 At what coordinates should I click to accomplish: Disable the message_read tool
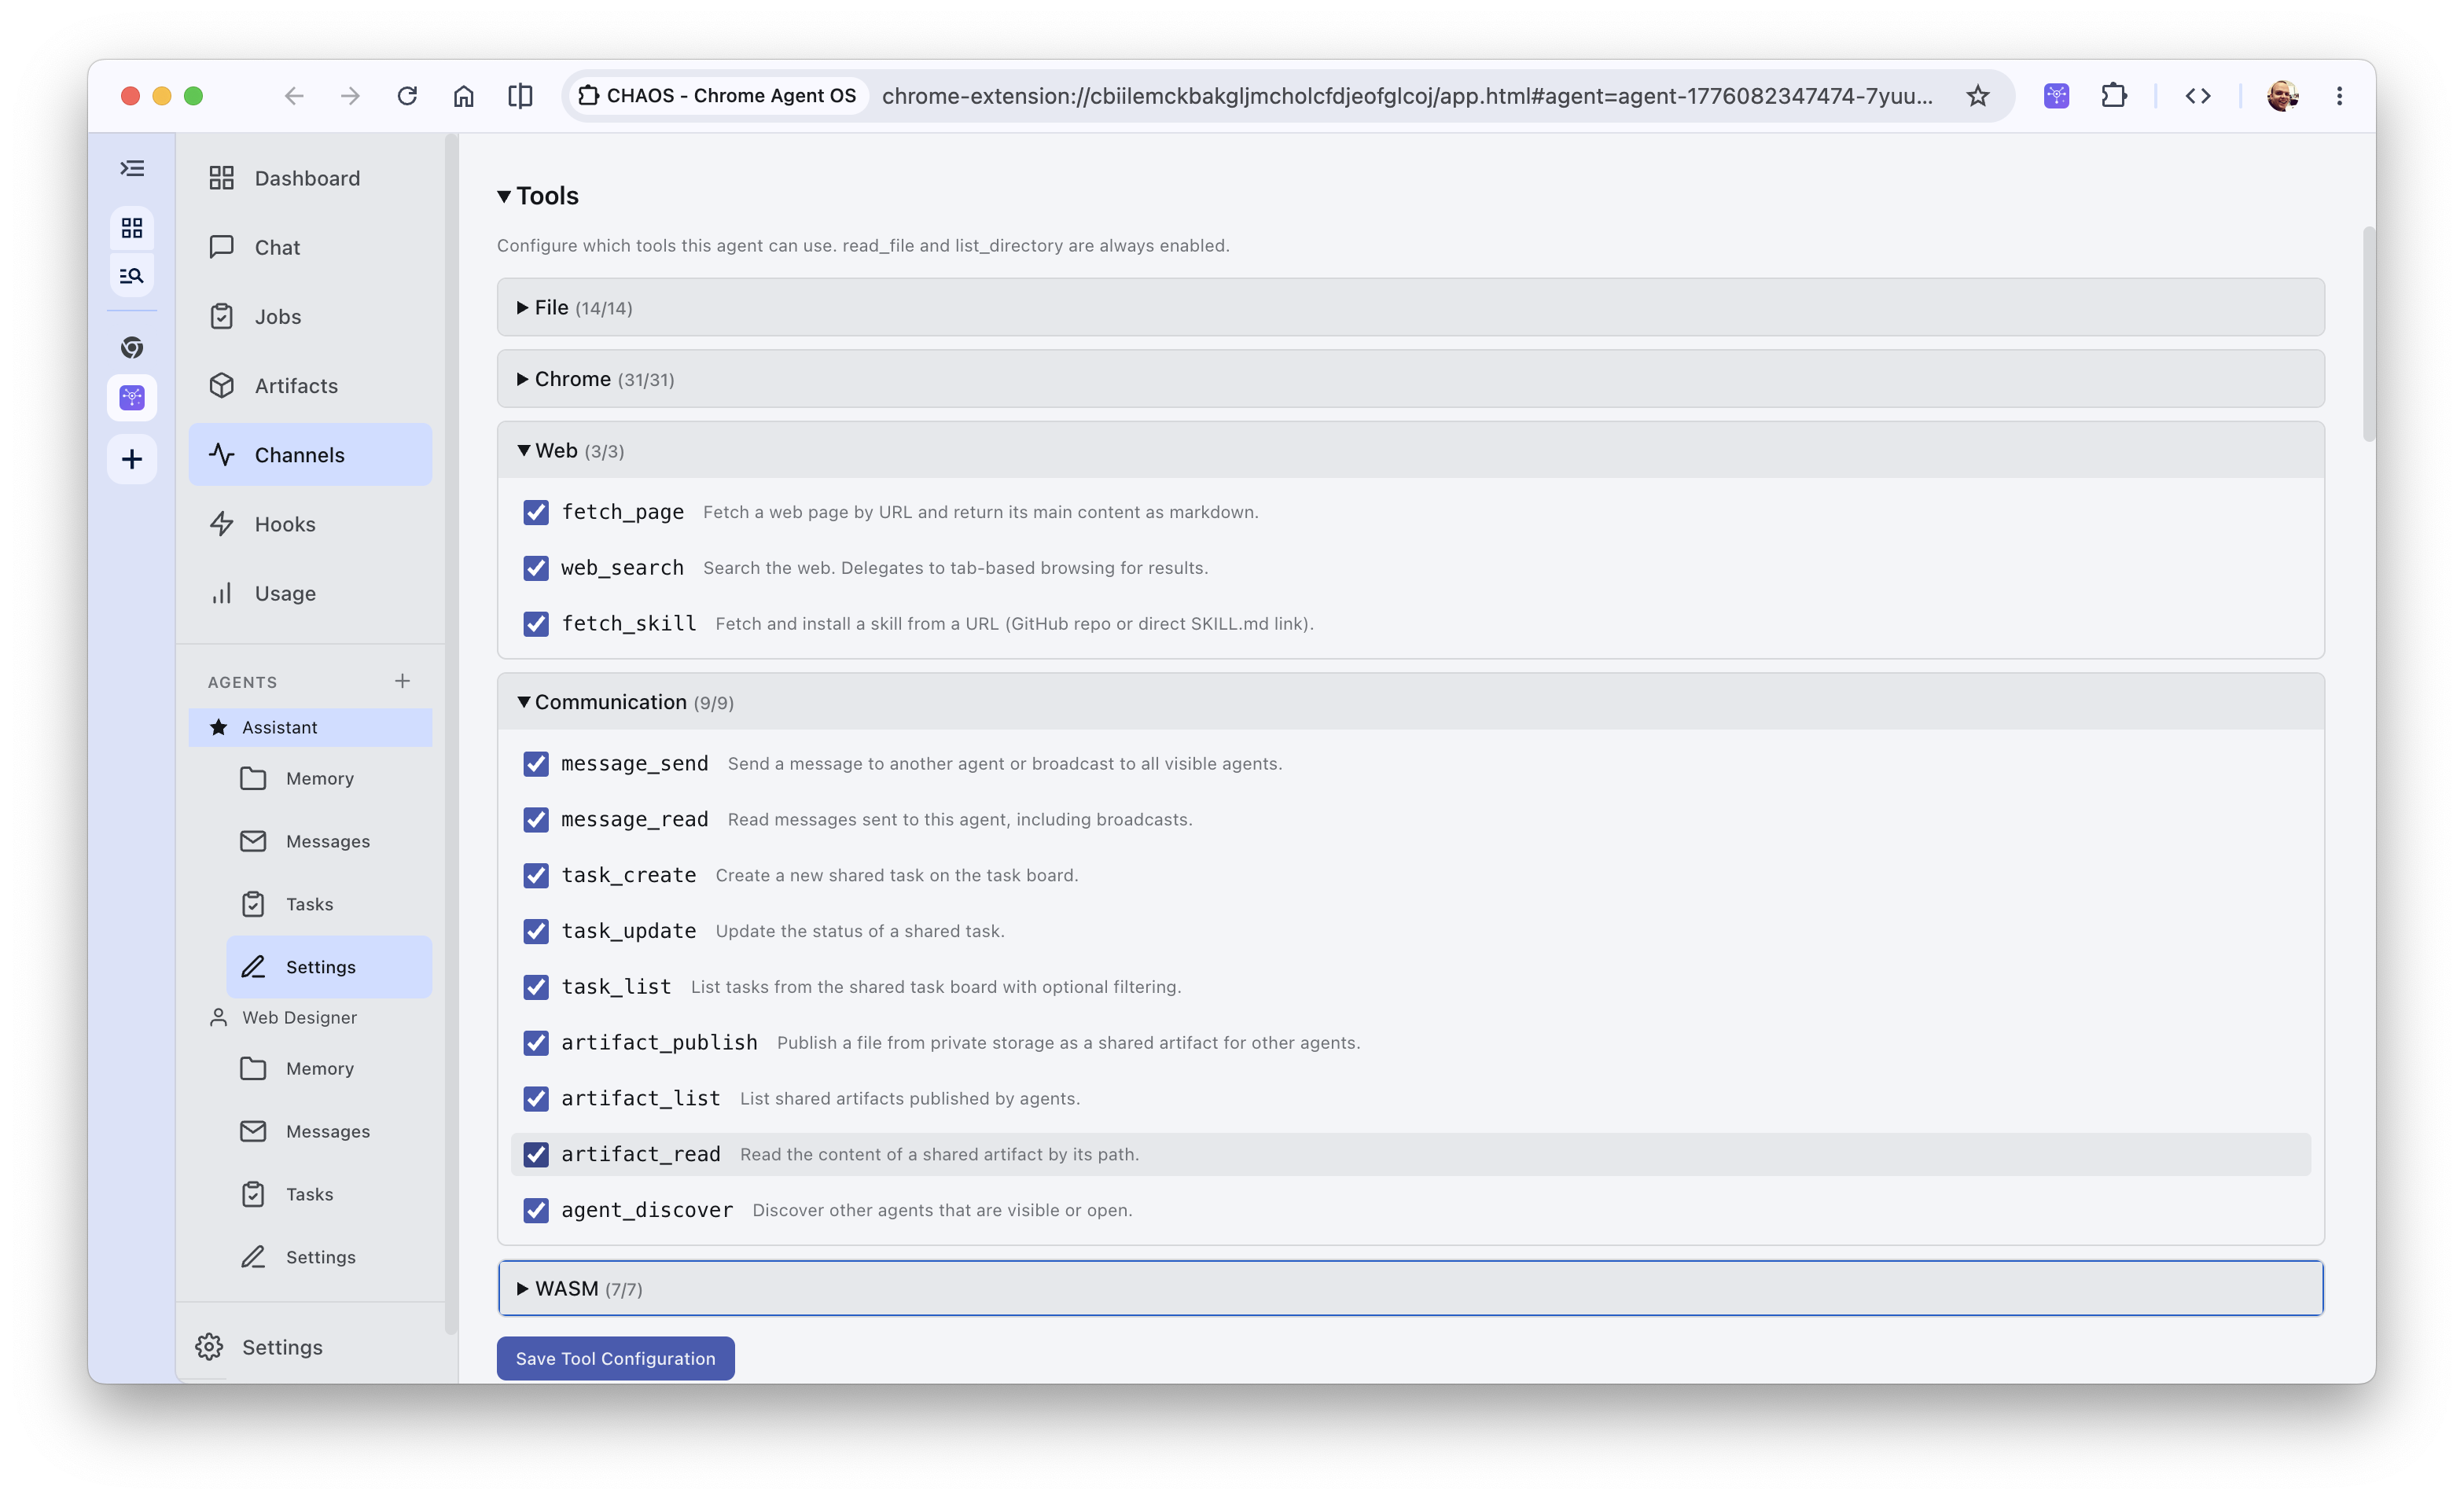(x=536, y=820)
